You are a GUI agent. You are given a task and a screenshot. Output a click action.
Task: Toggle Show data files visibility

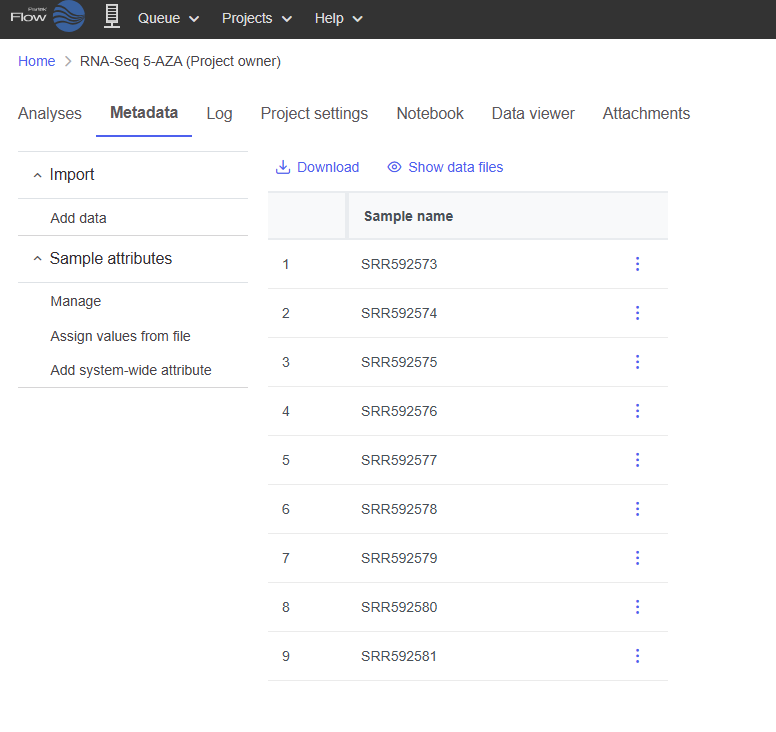tap(445, 167)
